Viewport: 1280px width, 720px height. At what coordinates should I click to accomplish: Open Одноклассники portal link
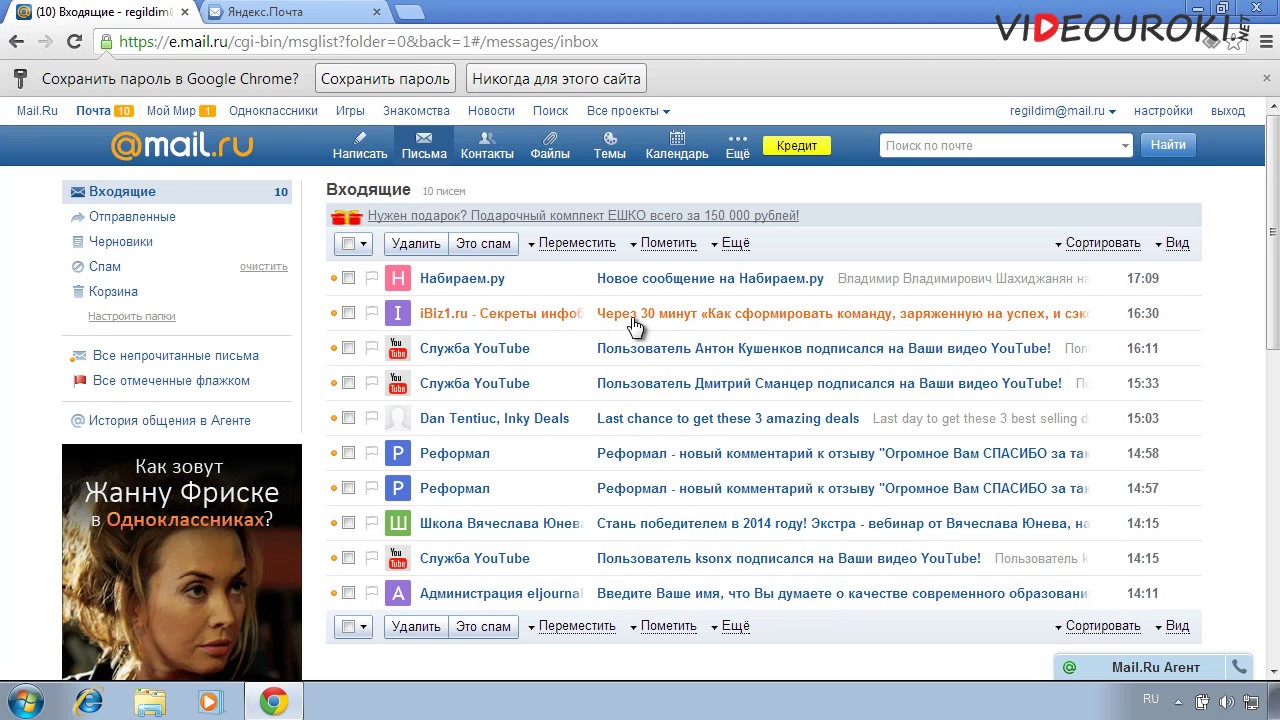tap(273, 111)
